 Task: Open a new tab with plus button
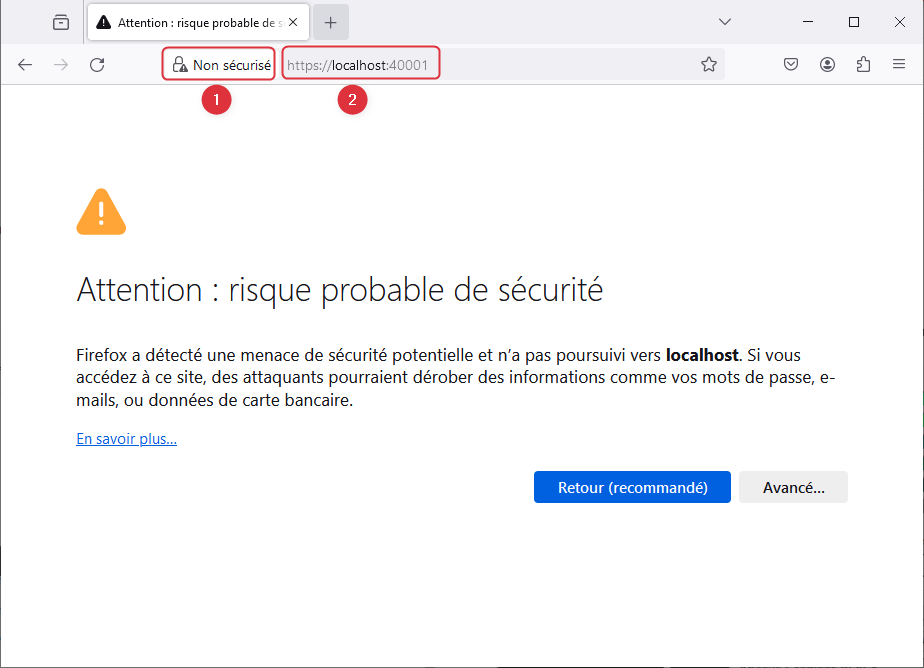coord(331,22)
